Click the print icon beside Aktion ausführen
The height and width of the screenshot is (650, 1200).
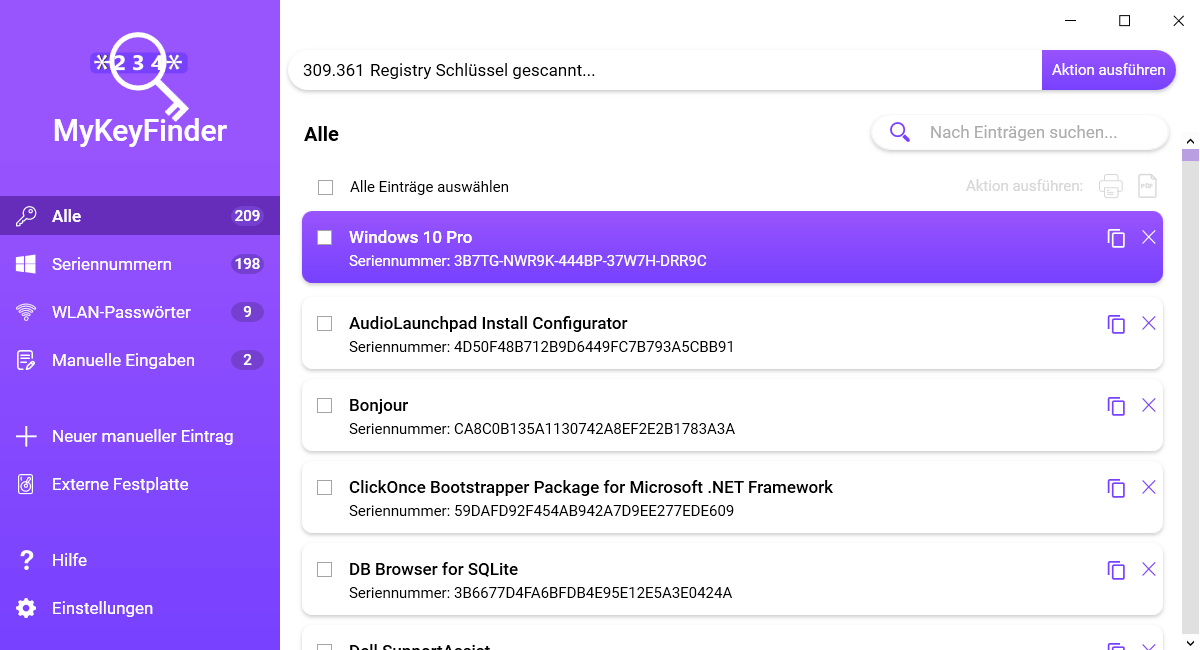click(1111, 186)
